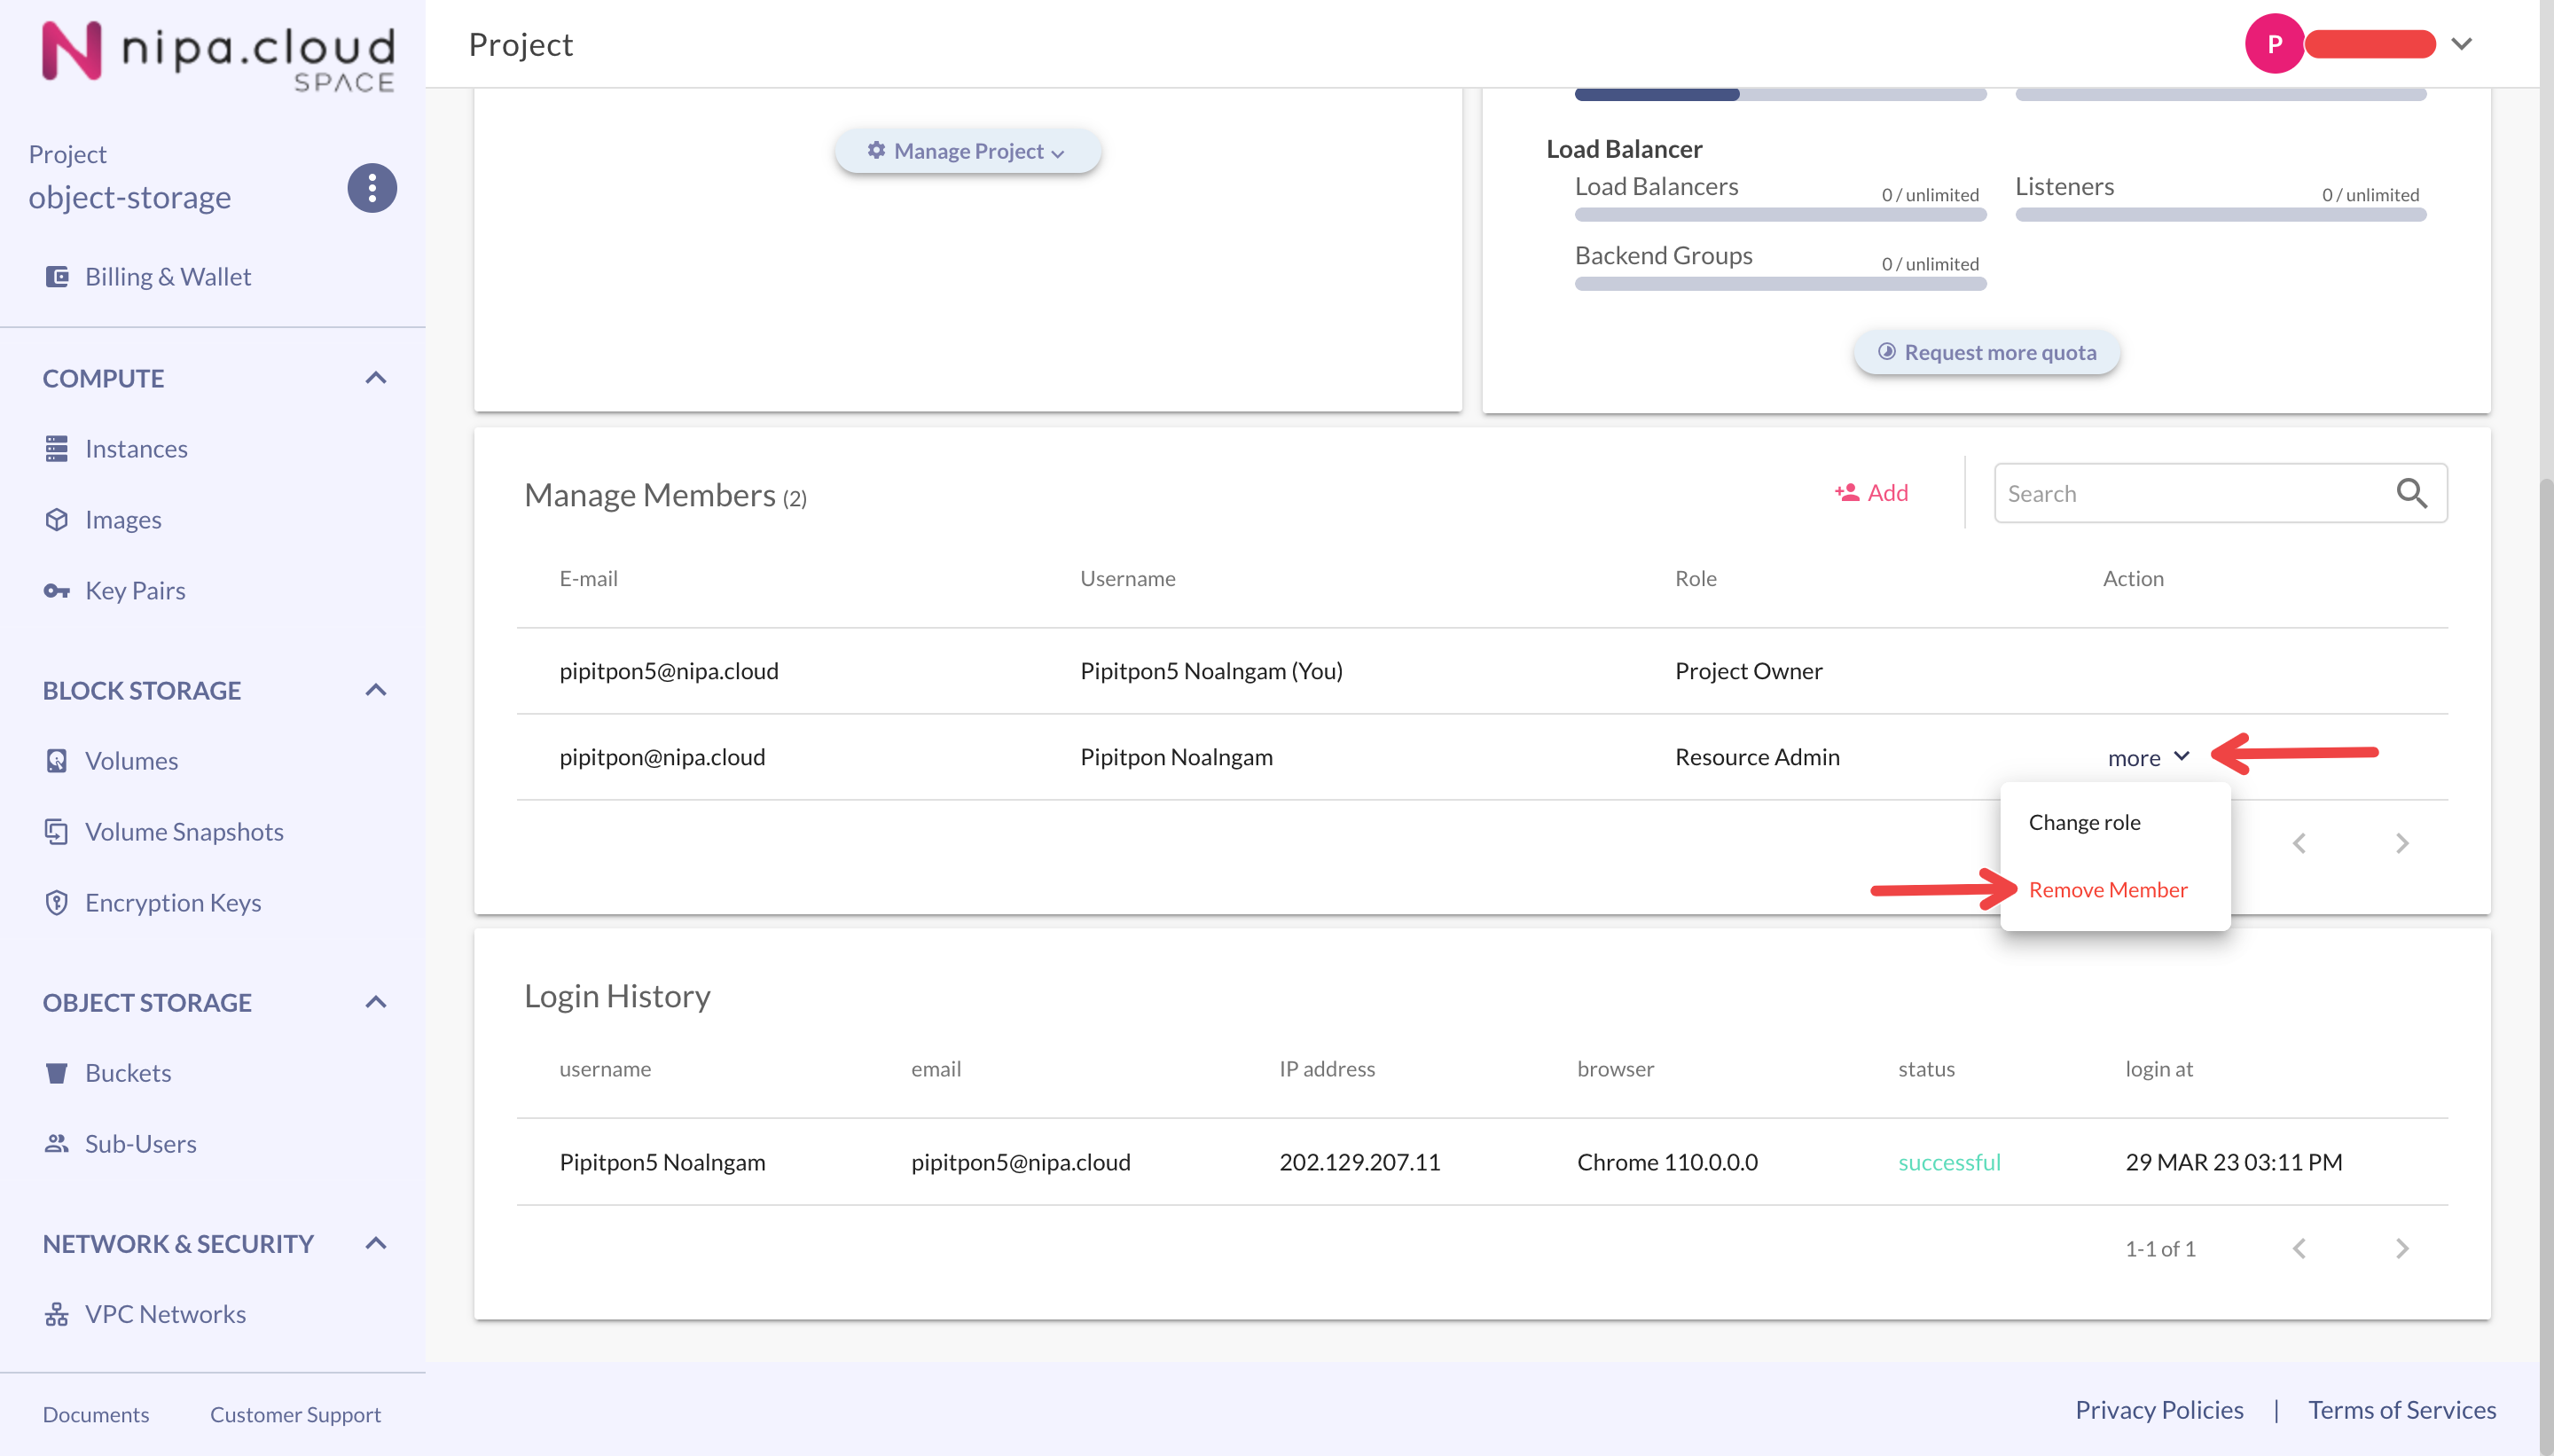Collapse the OBJECT STORAGE section

pos(375,1002)
